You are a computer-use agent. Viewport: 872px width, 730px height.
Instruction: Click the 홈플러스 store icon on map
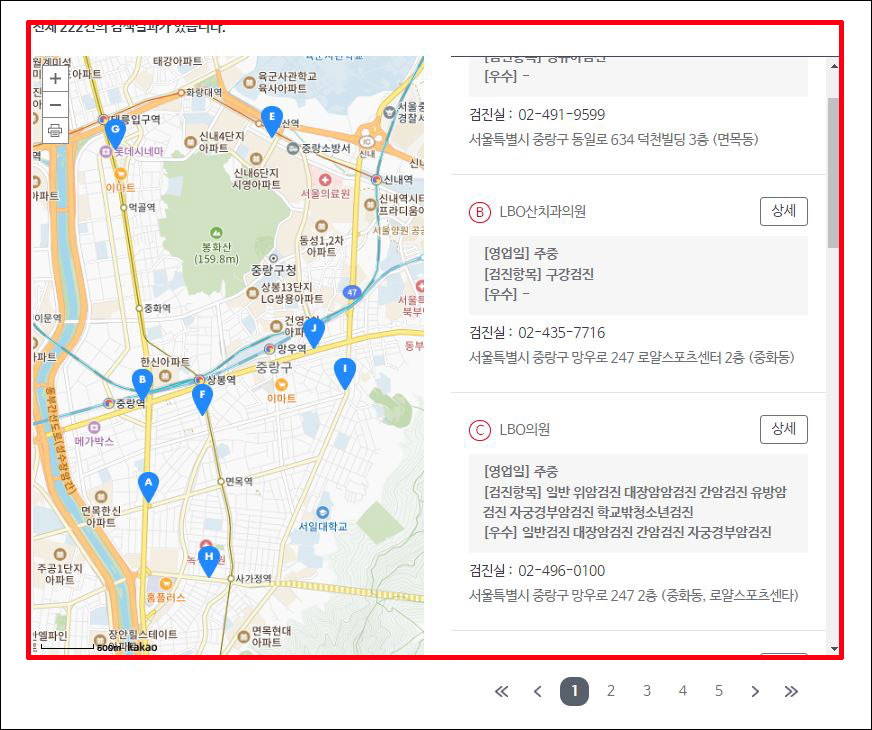(x=165, y=584)
